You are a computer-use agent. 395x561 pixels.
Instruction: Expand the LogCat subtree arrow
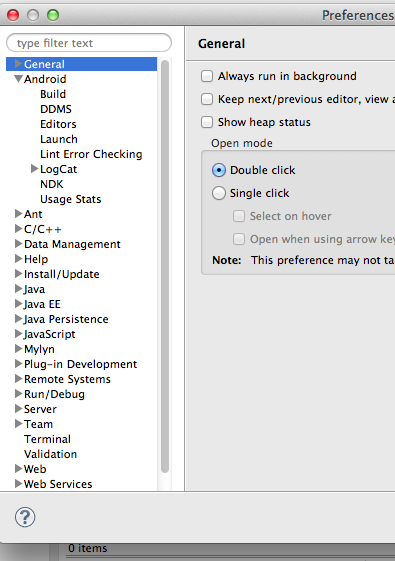click(x=34, y=169)
